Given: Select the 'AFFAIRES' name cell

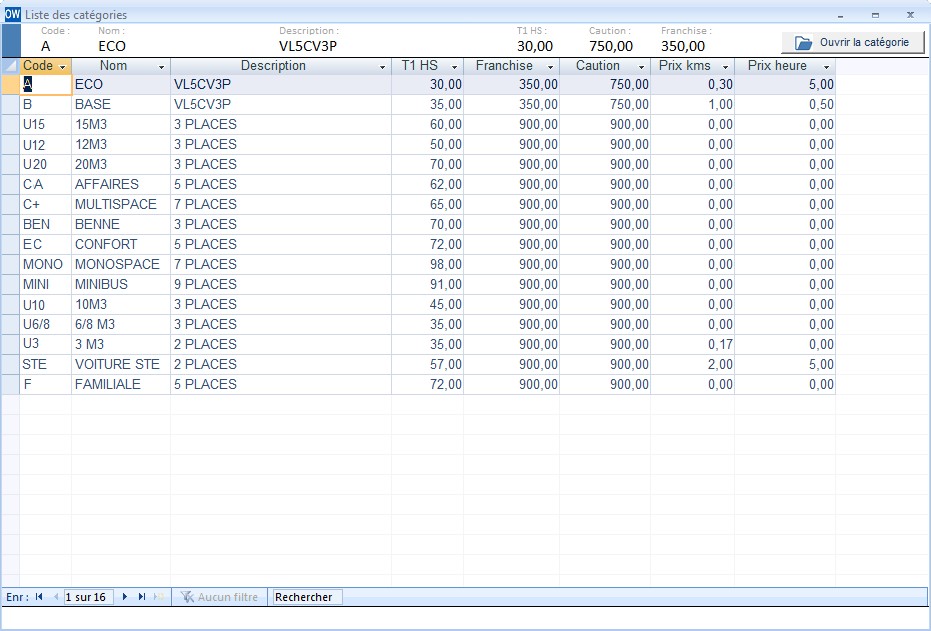Looking at the screenshot, I should tap(121, 185).
